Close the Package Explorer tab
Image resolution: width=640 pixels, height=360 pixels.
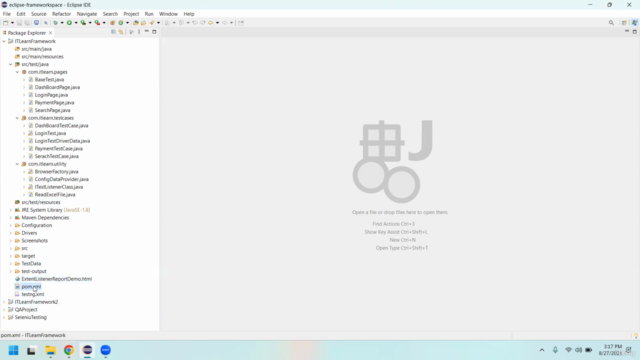51,33
